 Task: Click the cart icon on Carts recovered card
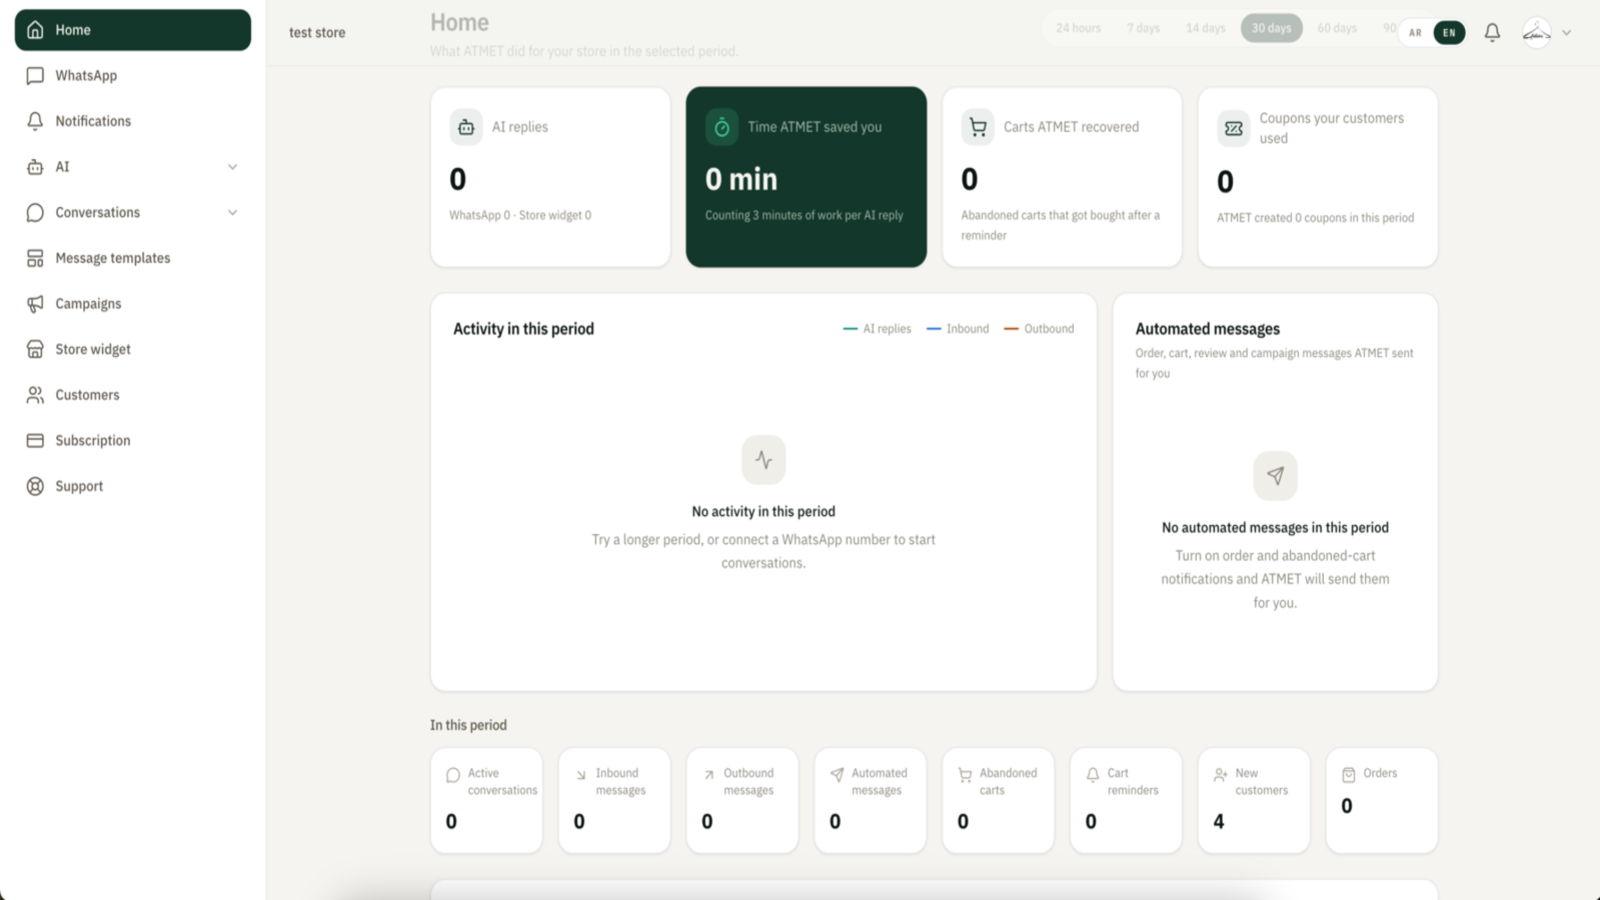978,127
